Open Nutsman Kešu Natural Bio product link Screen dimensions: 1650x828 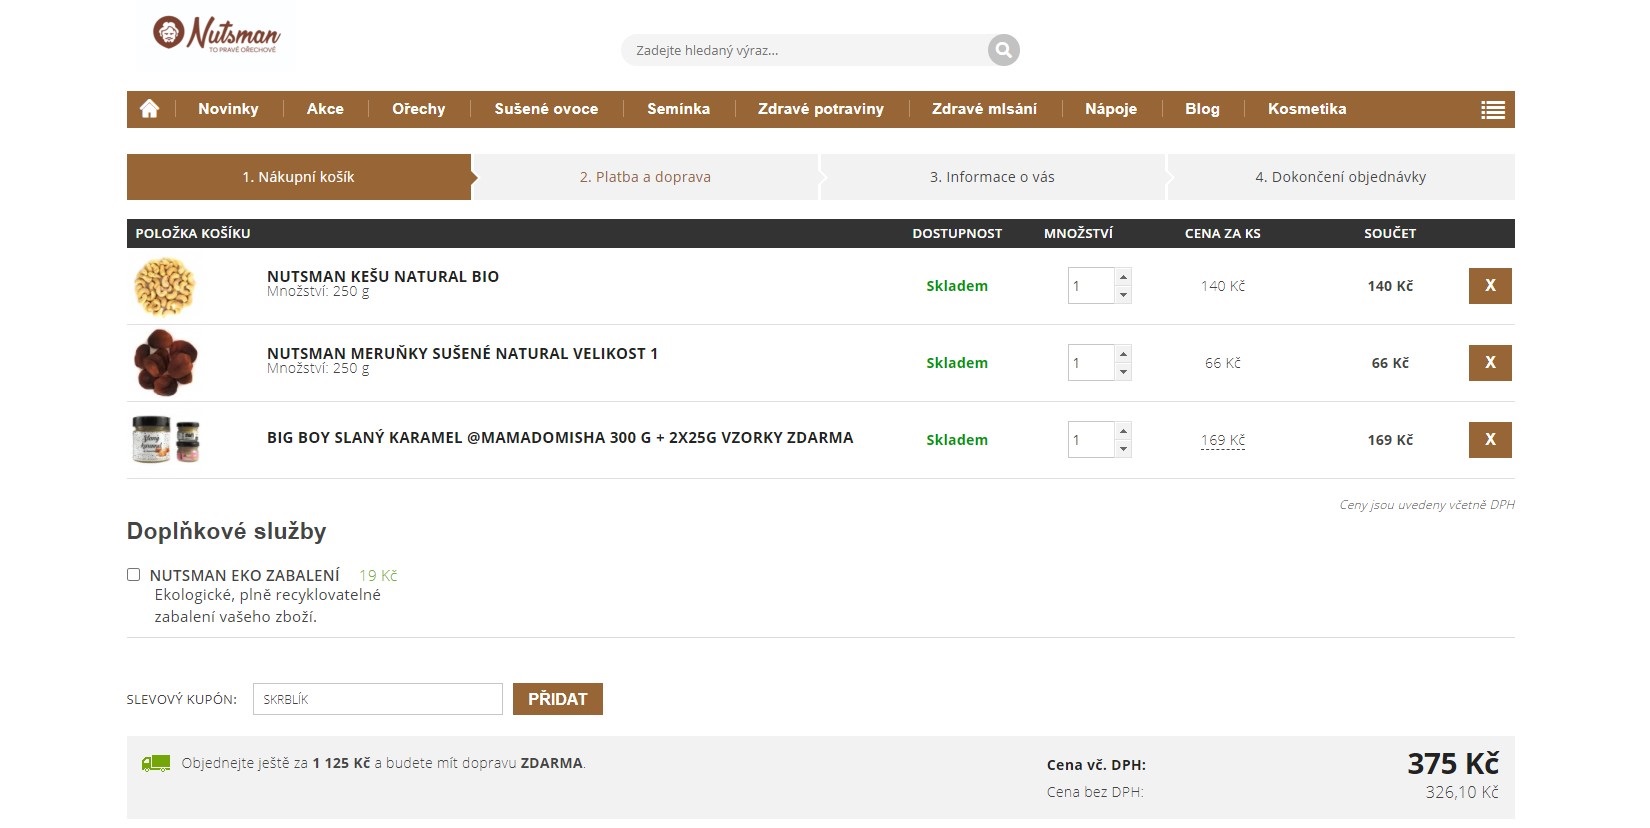click(383, 276)
